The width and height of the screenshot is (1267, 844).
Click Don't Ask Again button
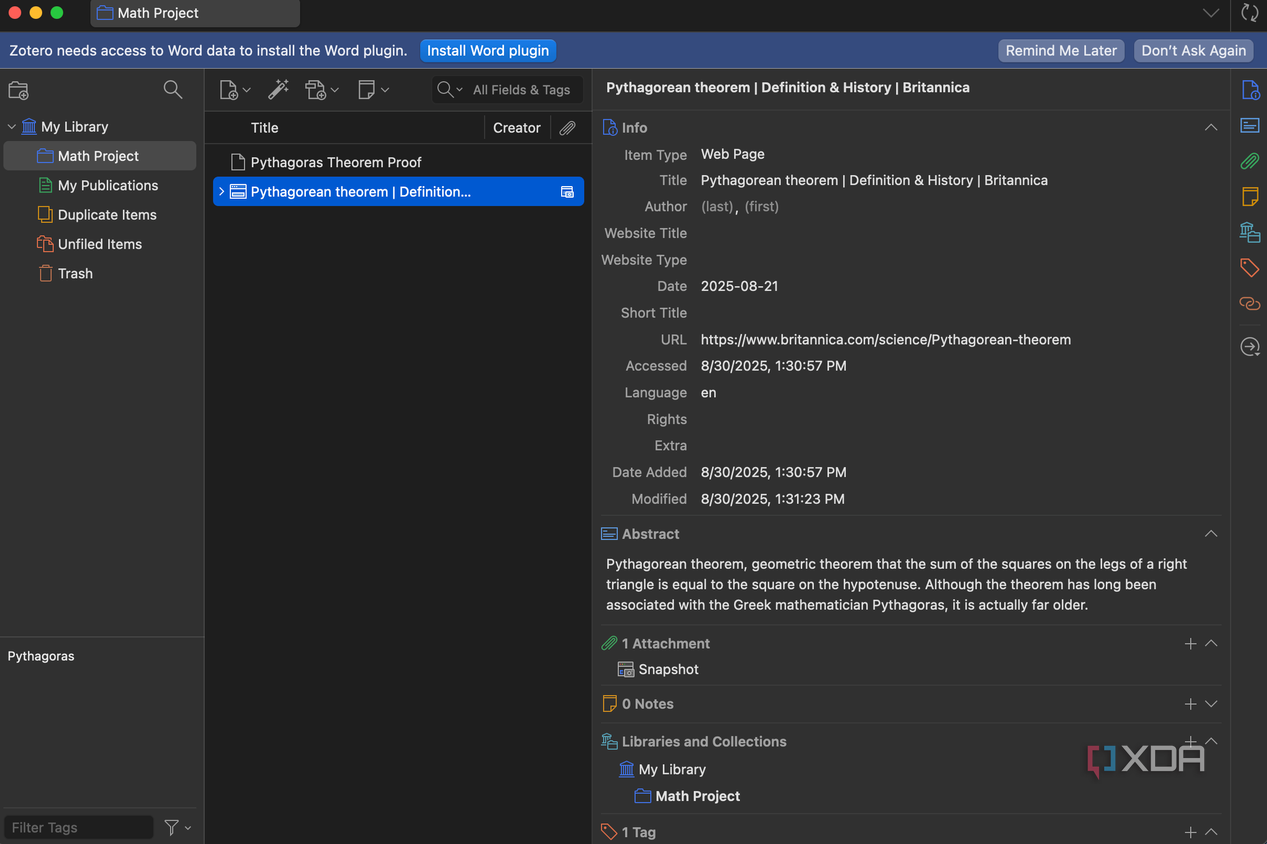(1194, 50)
